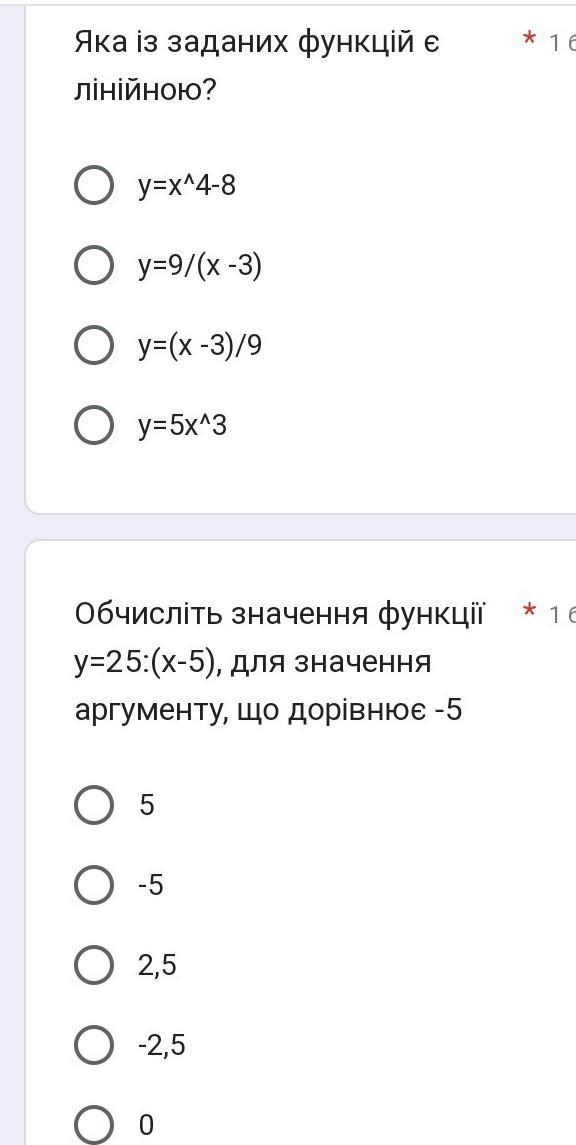Click the required asterisk on first question
This screenshot has height=1145, width=576.
click(x=530, y=41)
